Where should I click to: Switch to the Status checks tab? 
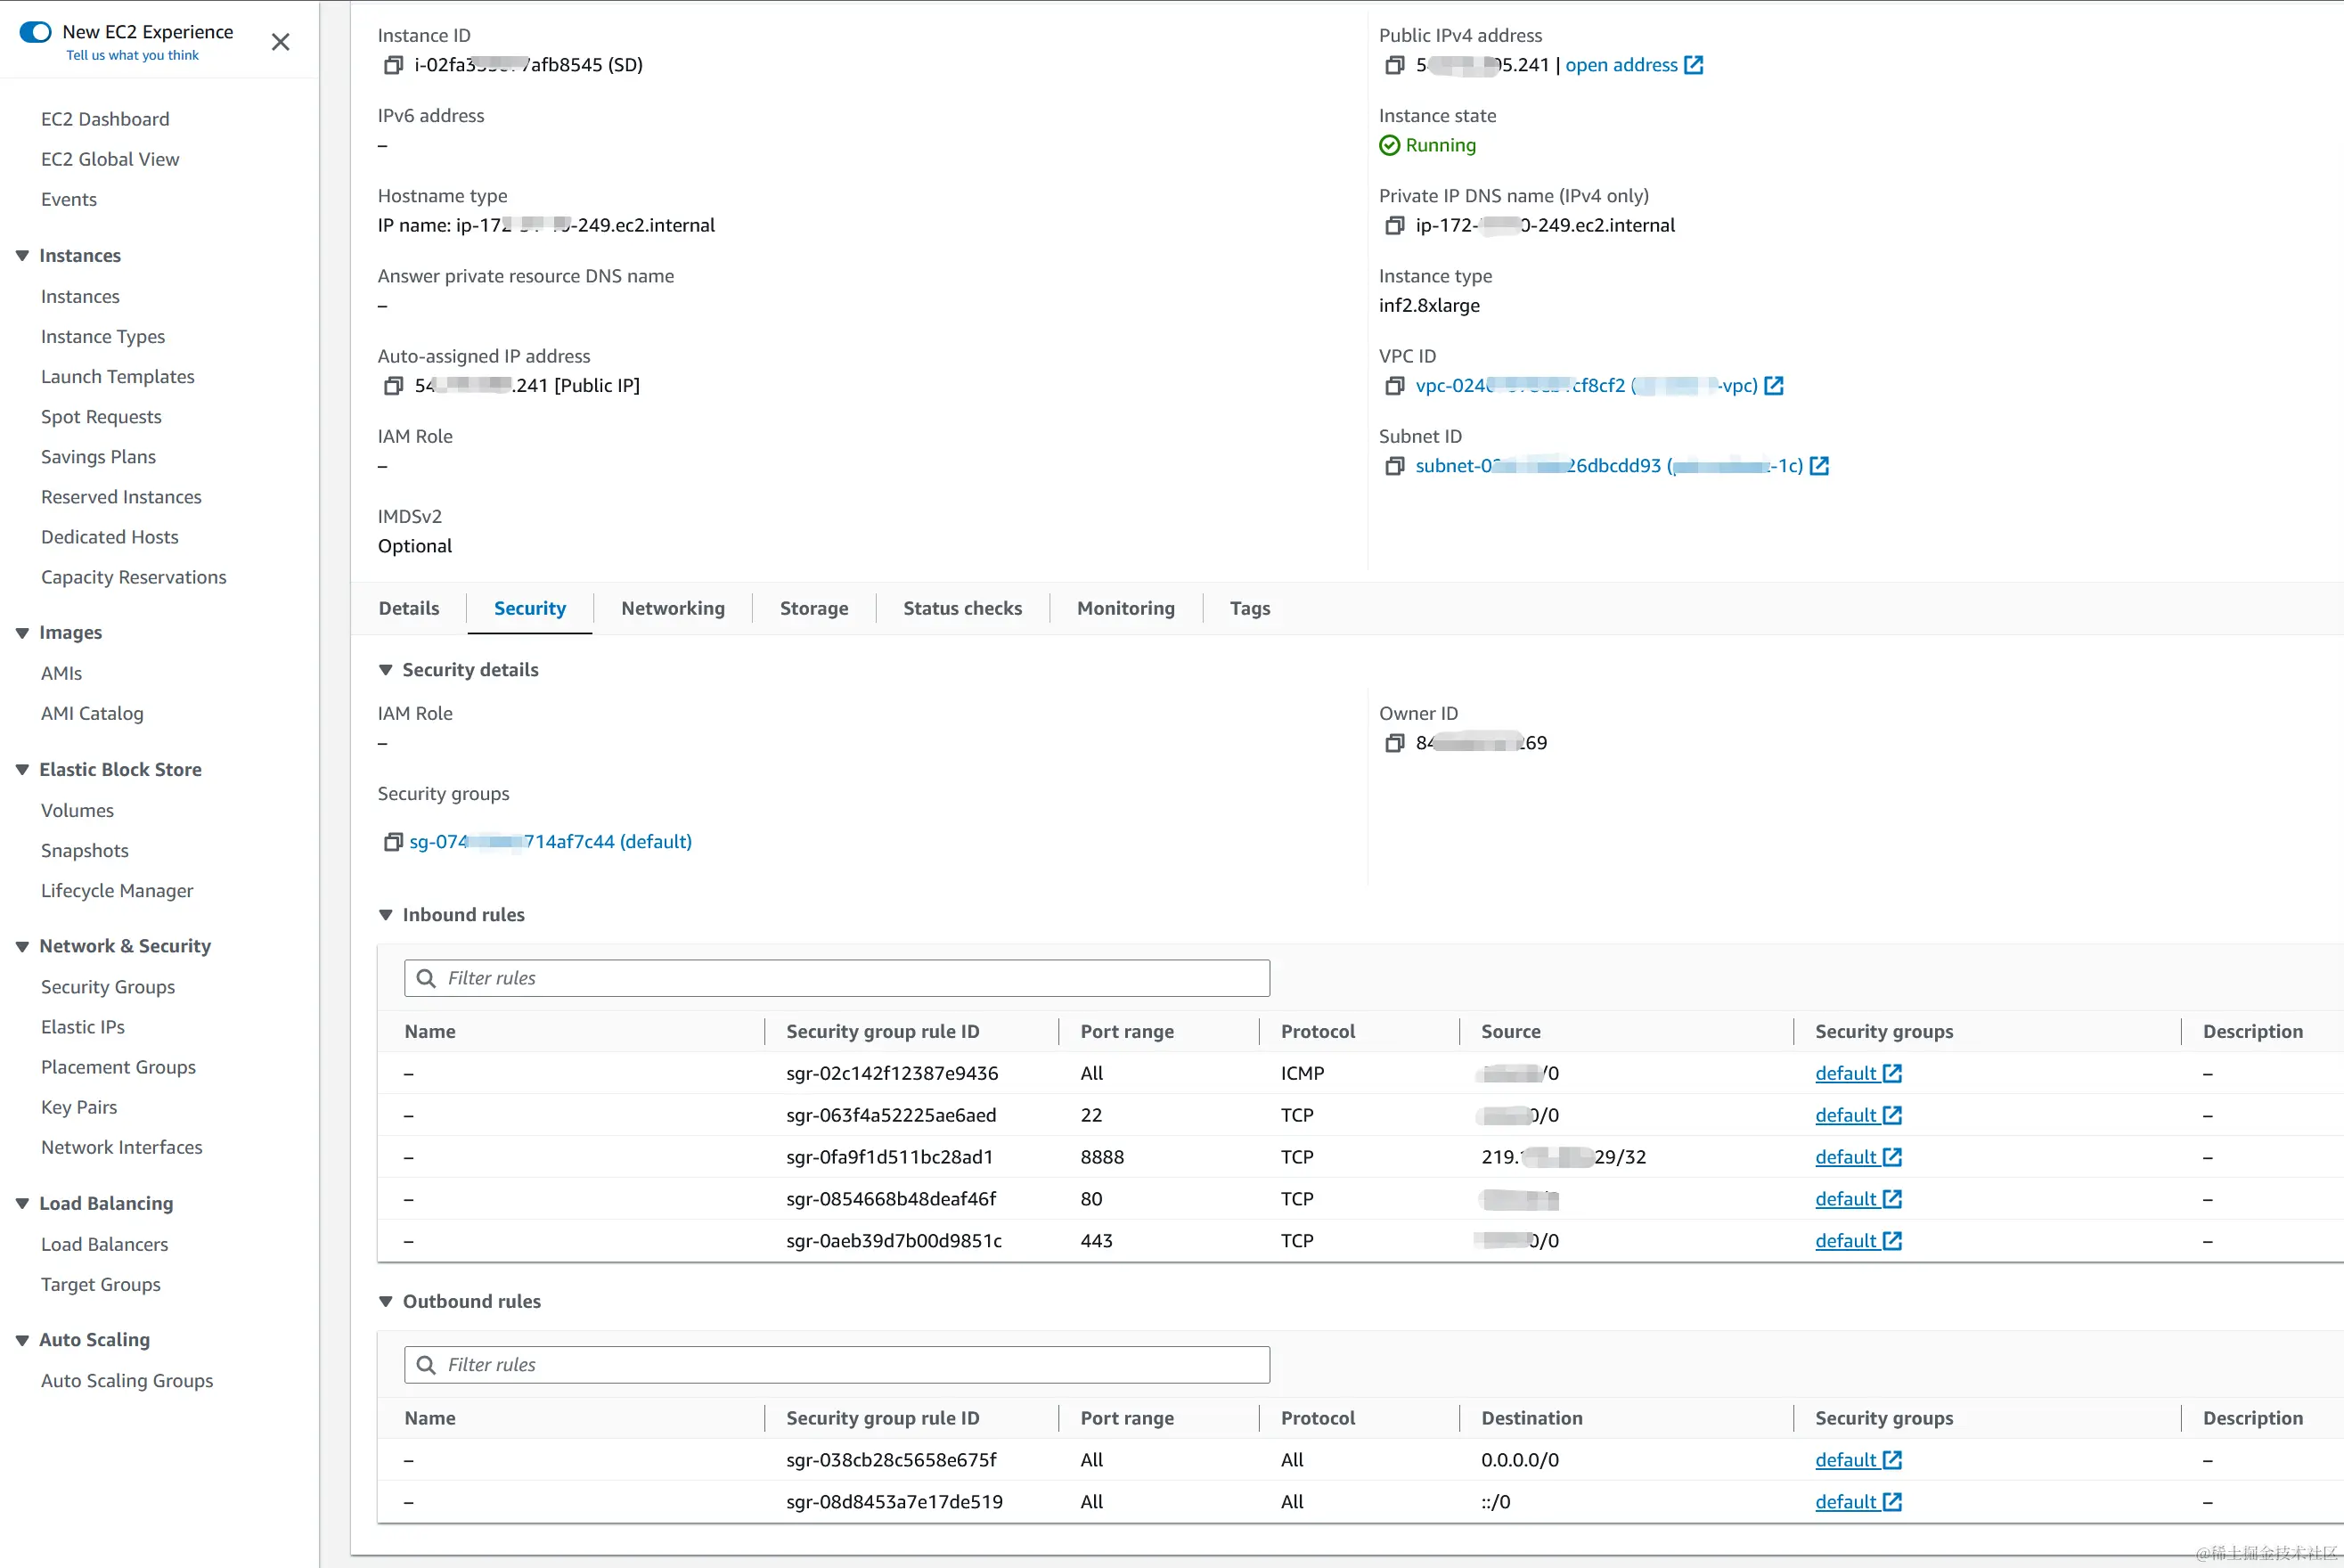[962, 608]
